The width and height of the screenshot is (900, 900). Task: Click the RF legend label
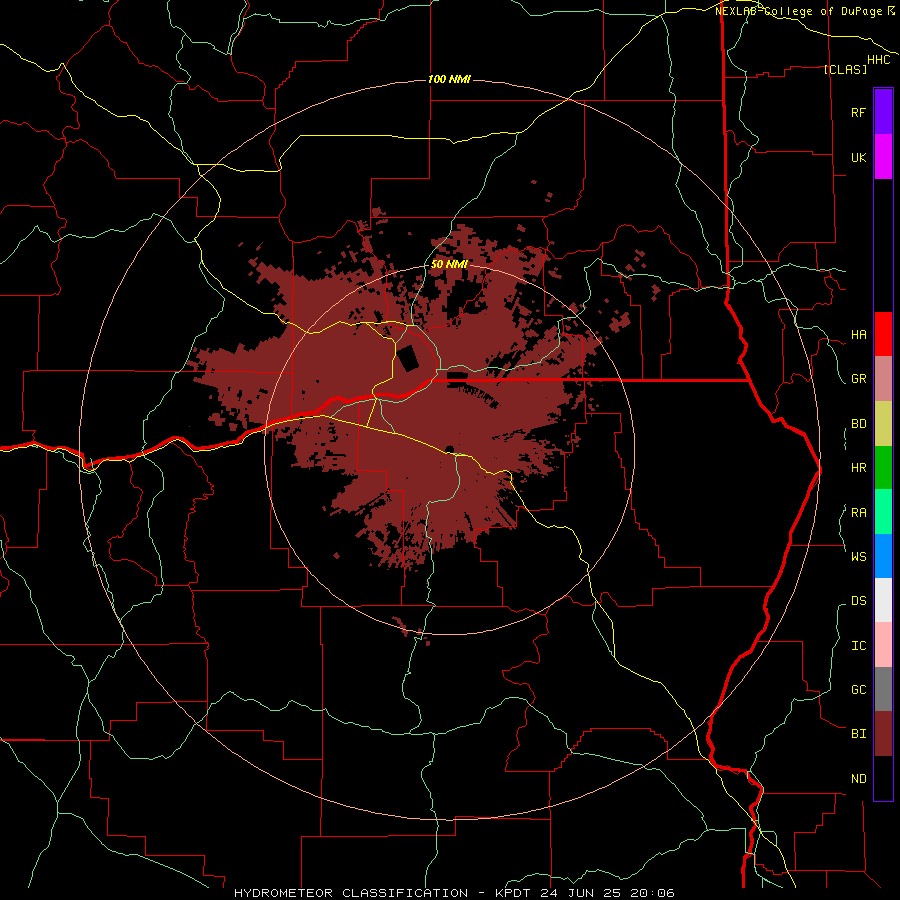tap(858, 113)
